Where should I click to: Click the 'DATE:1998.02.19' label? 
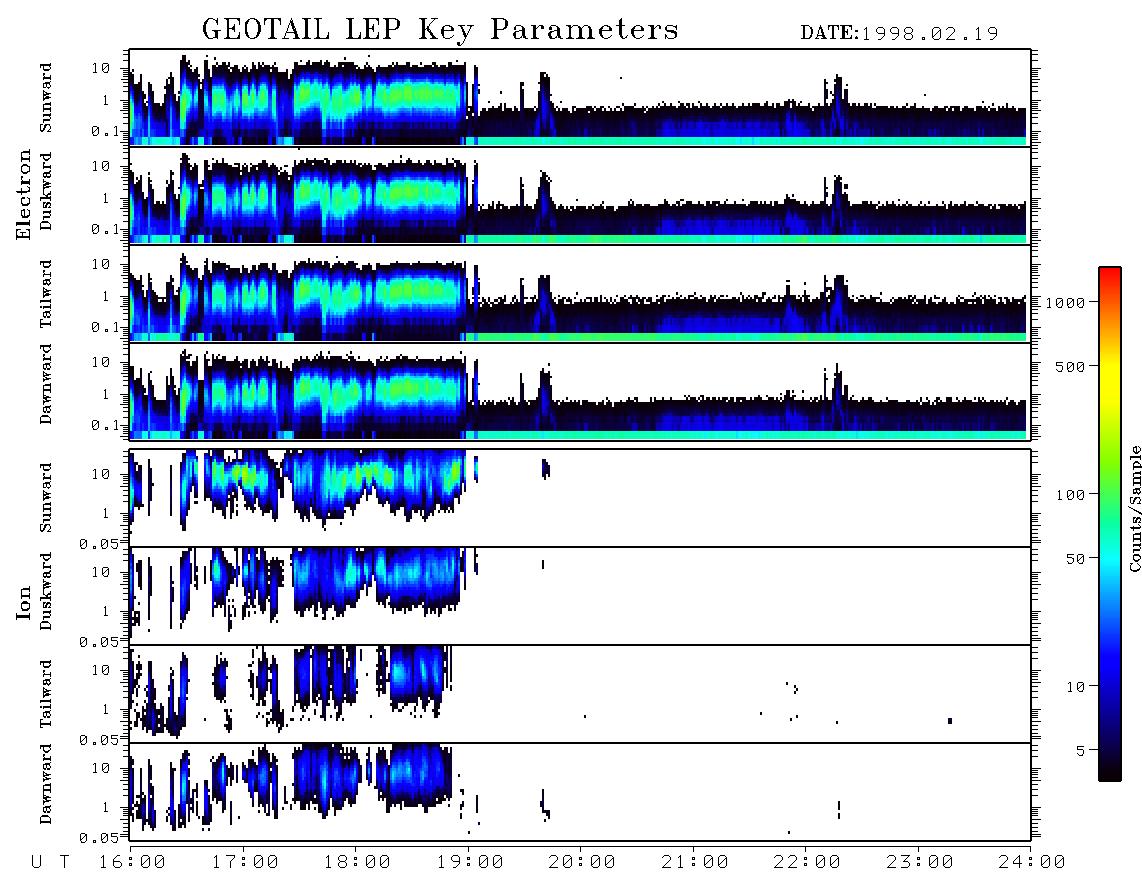(899, 33)
